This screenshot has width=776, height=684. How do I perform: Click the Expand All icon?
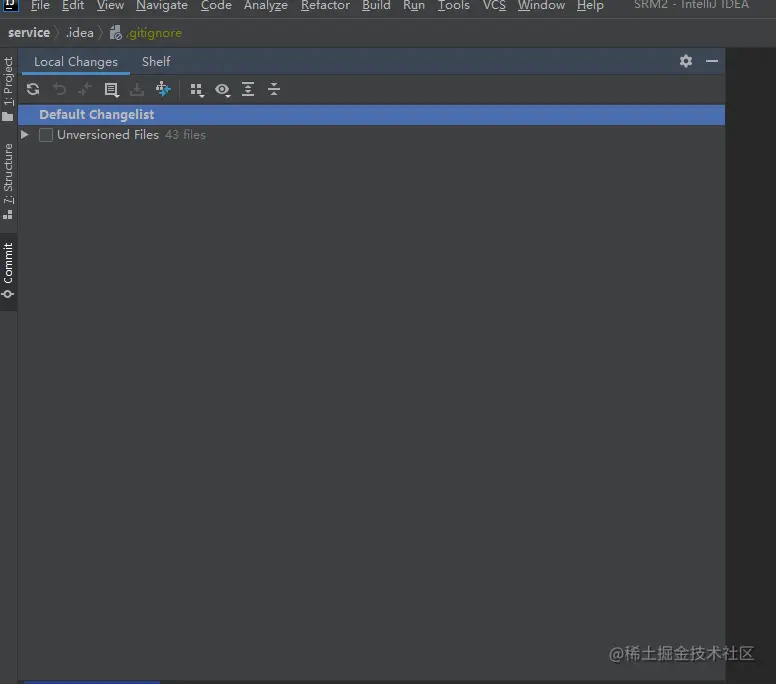[x=248, y=90]
